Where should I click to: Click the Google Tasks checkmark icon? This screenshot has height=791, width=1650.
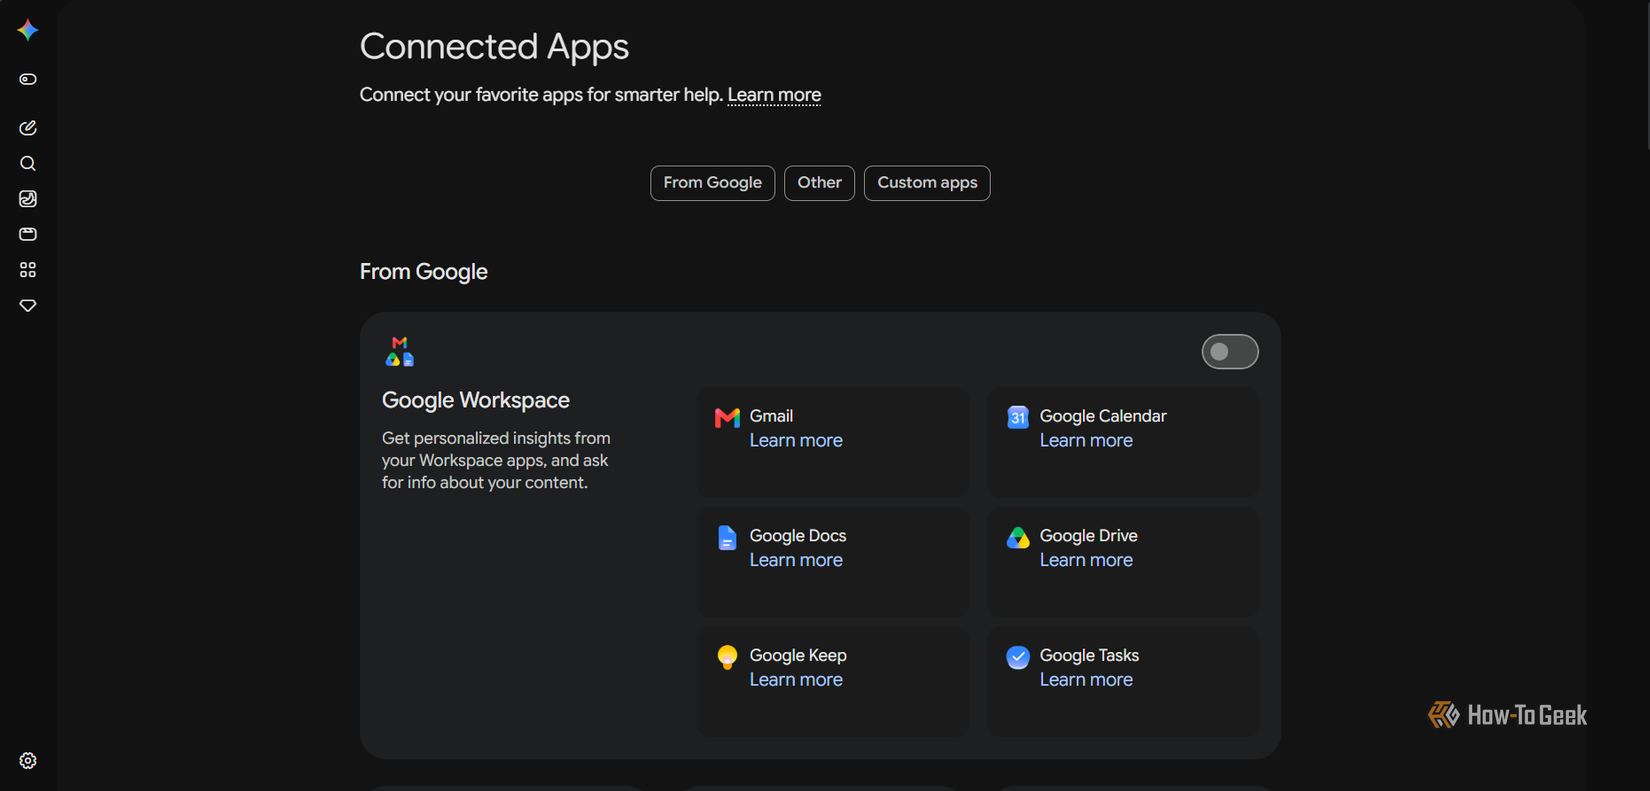[1018, 657]
